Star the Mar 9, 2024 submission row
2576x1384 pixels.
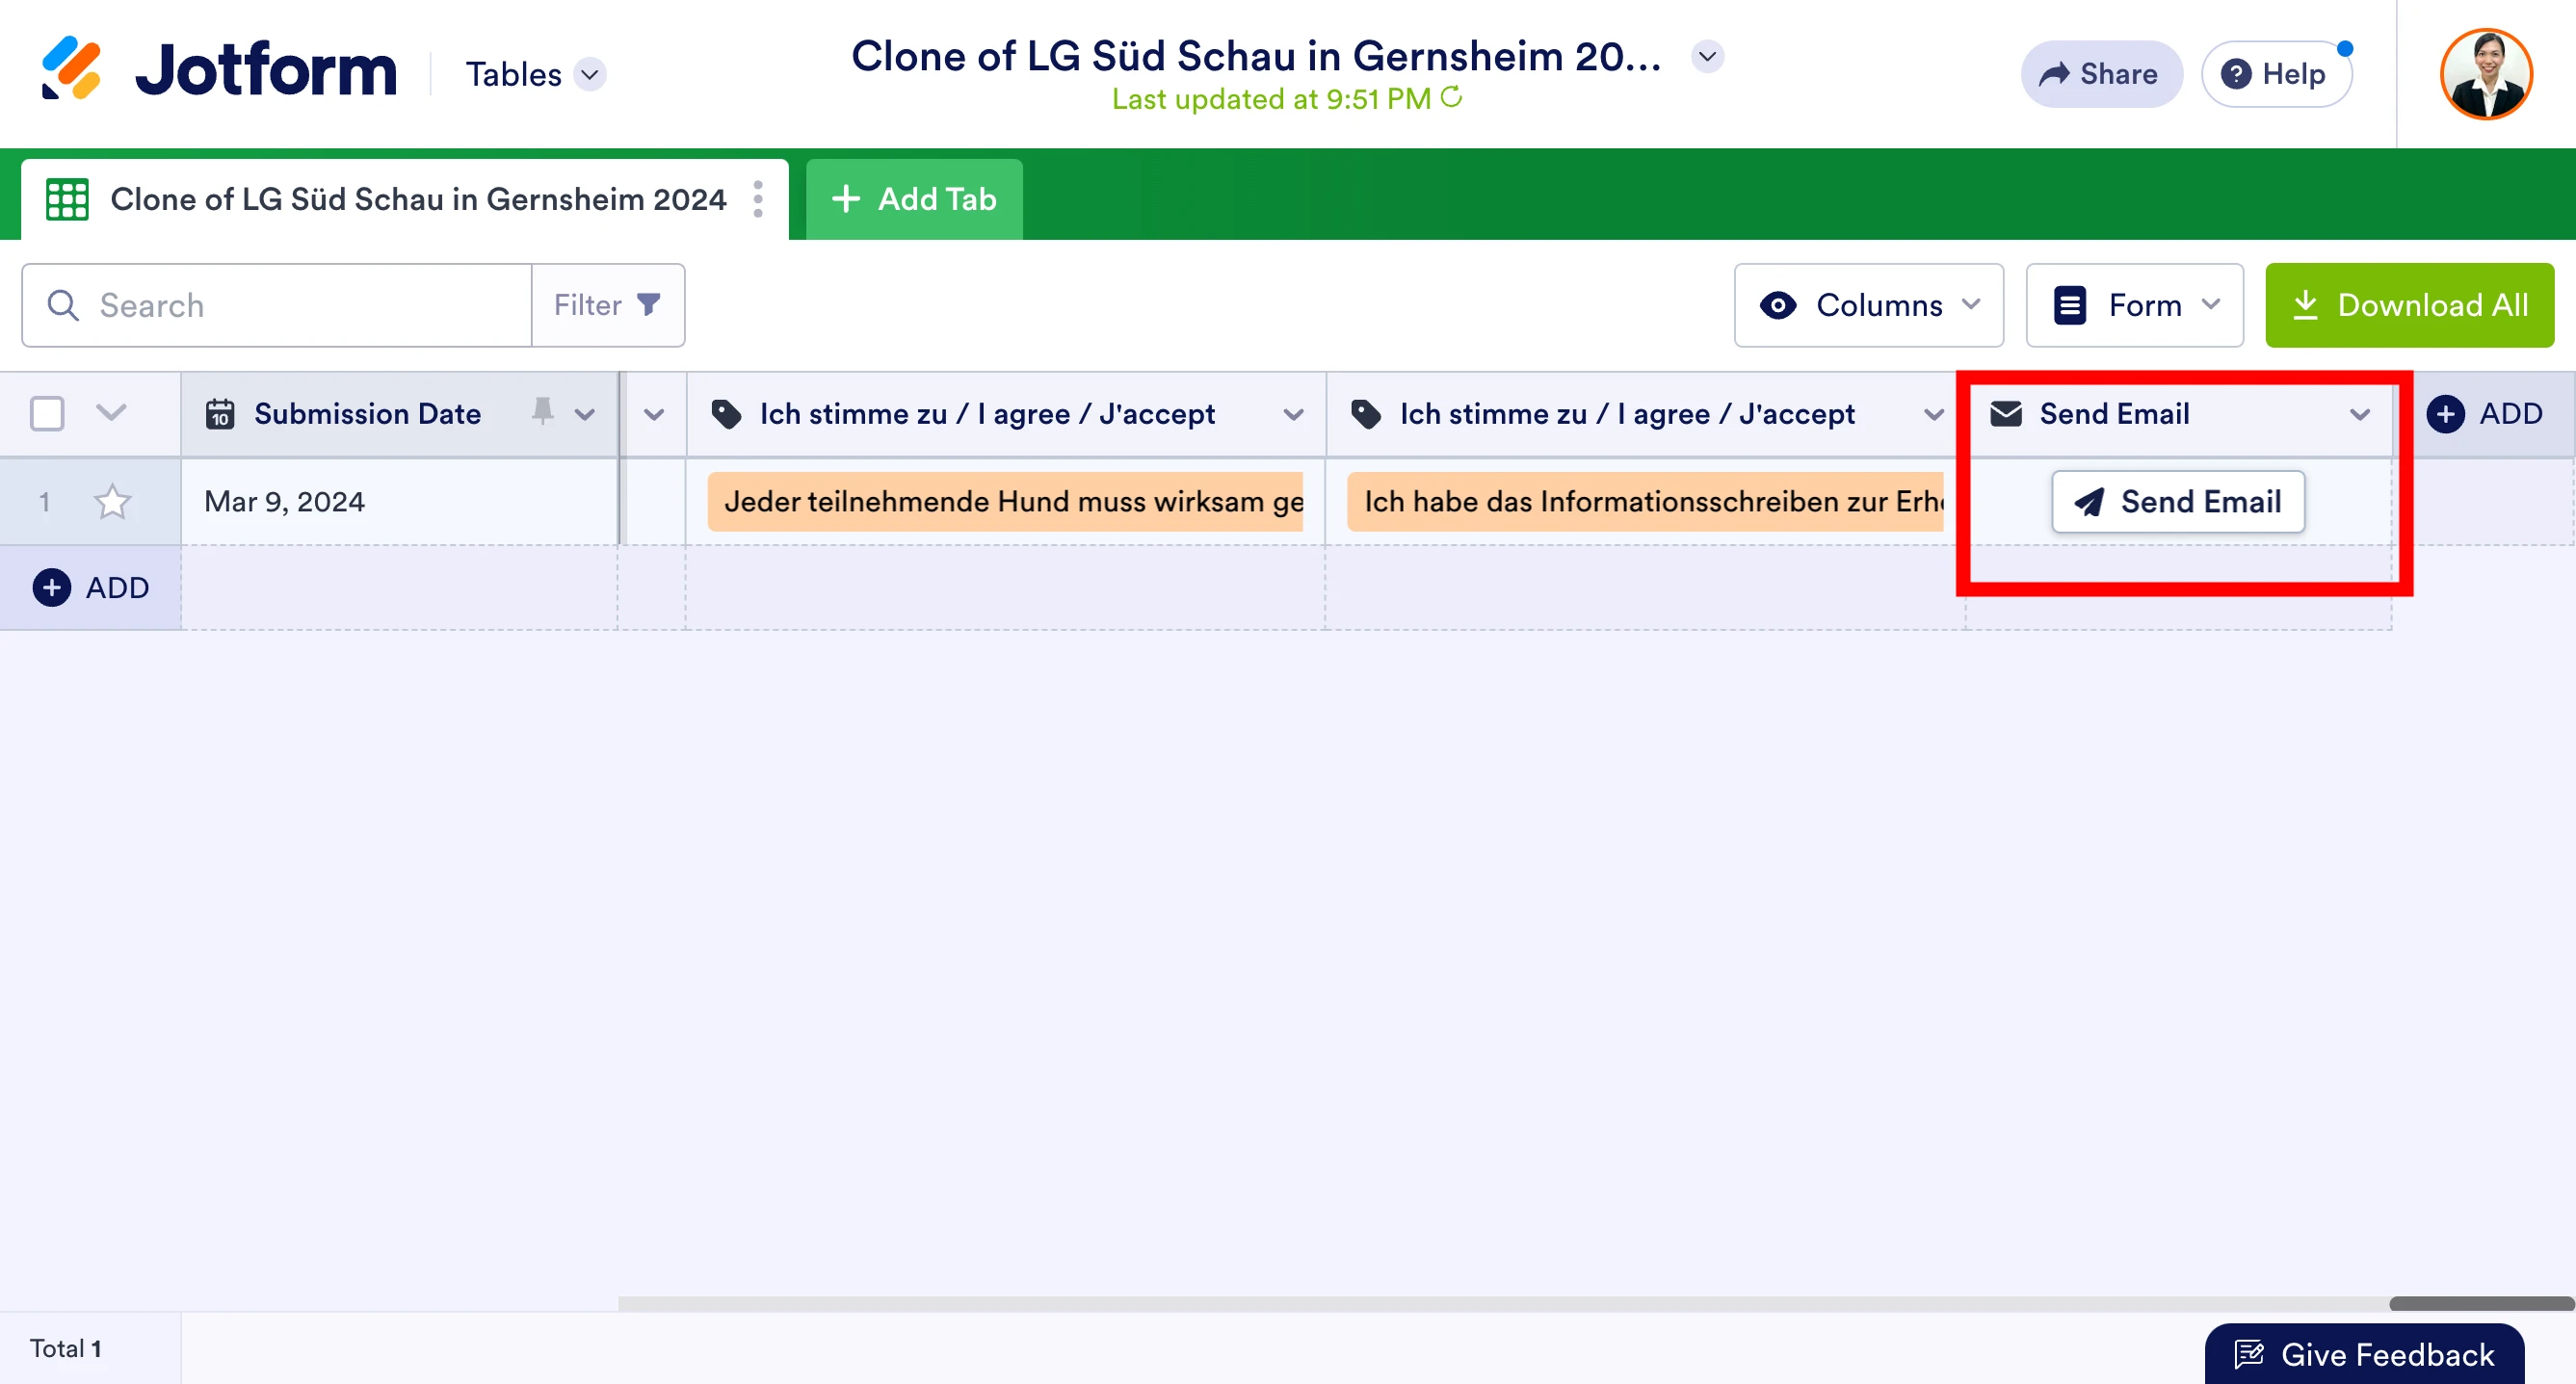(x=112, y=501)
